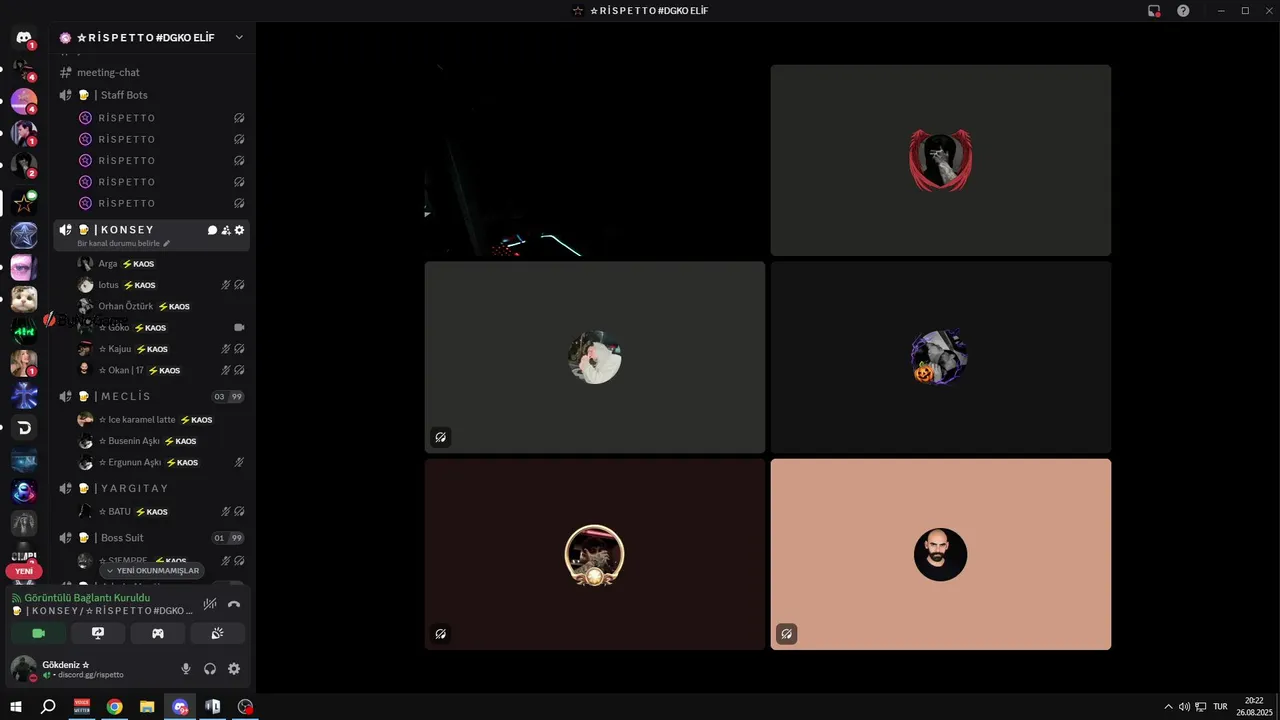1280x720 pixels.
Task: Click invite people icon on KONSEY channel
Action: pyautogui.click(x=226, y=230)
